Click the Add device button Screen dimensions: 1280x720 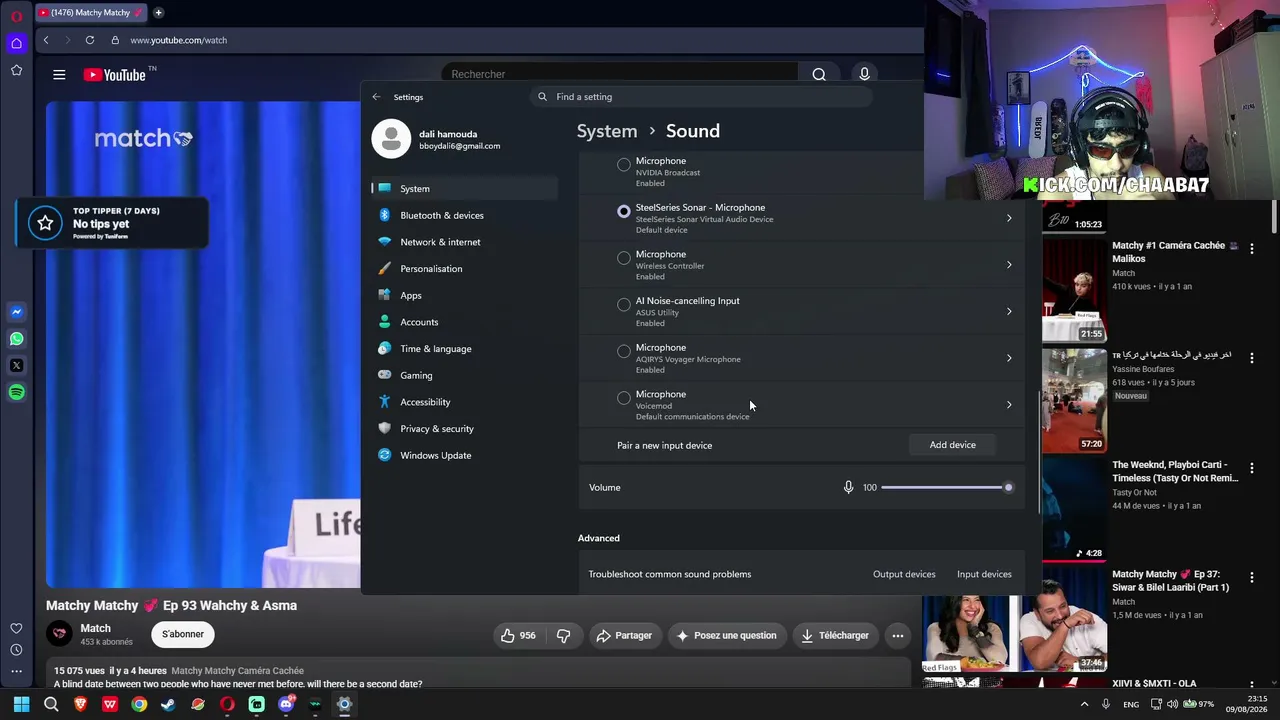click(x=952, y=445)
